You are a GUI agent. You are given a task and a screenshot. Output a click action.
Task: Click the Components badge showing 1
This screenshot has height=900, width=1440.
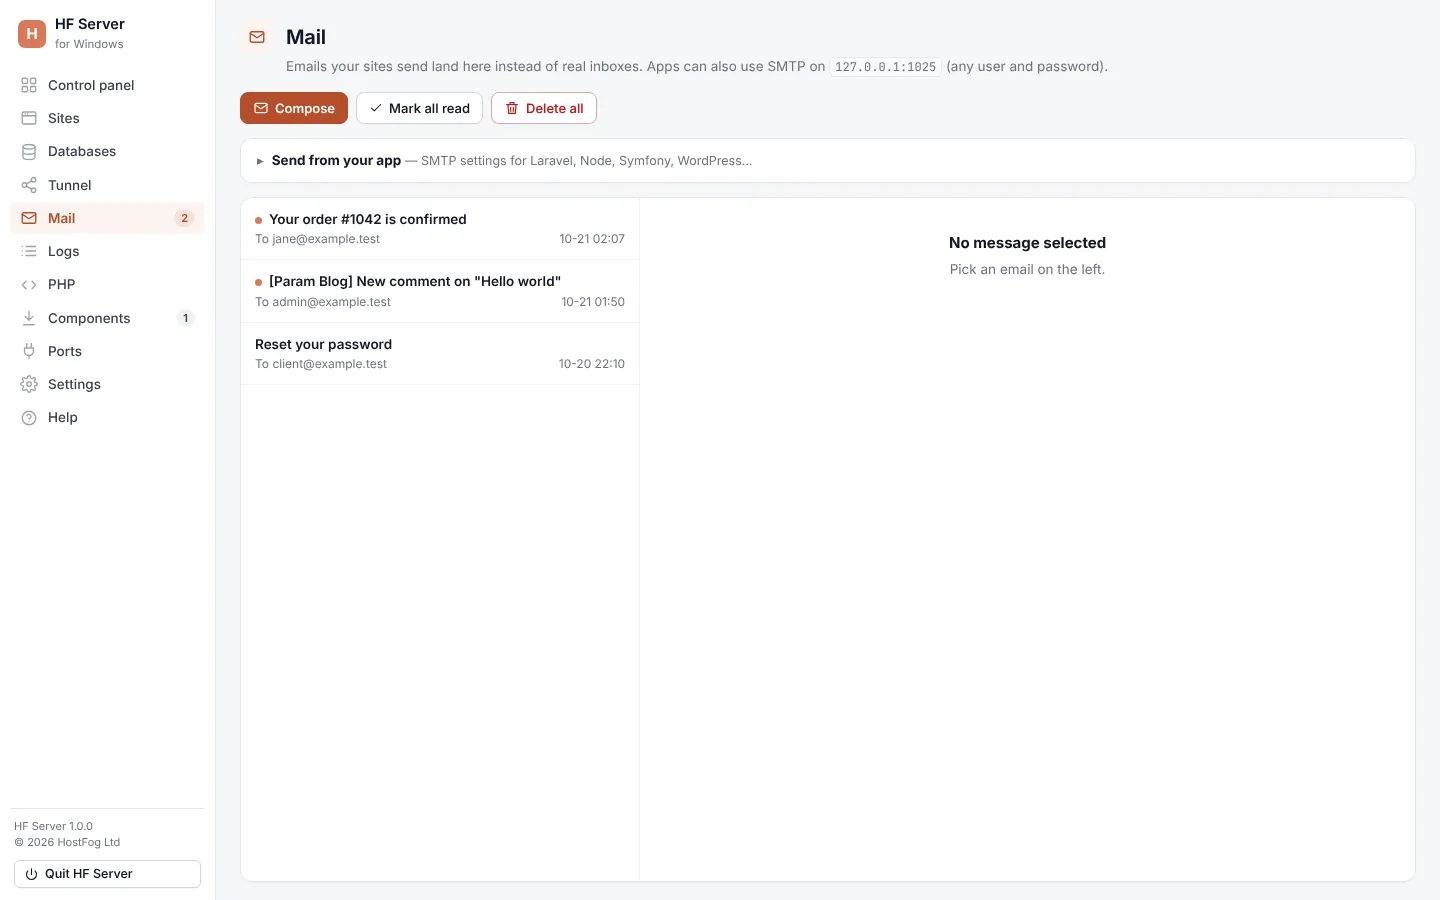point(185,318)
